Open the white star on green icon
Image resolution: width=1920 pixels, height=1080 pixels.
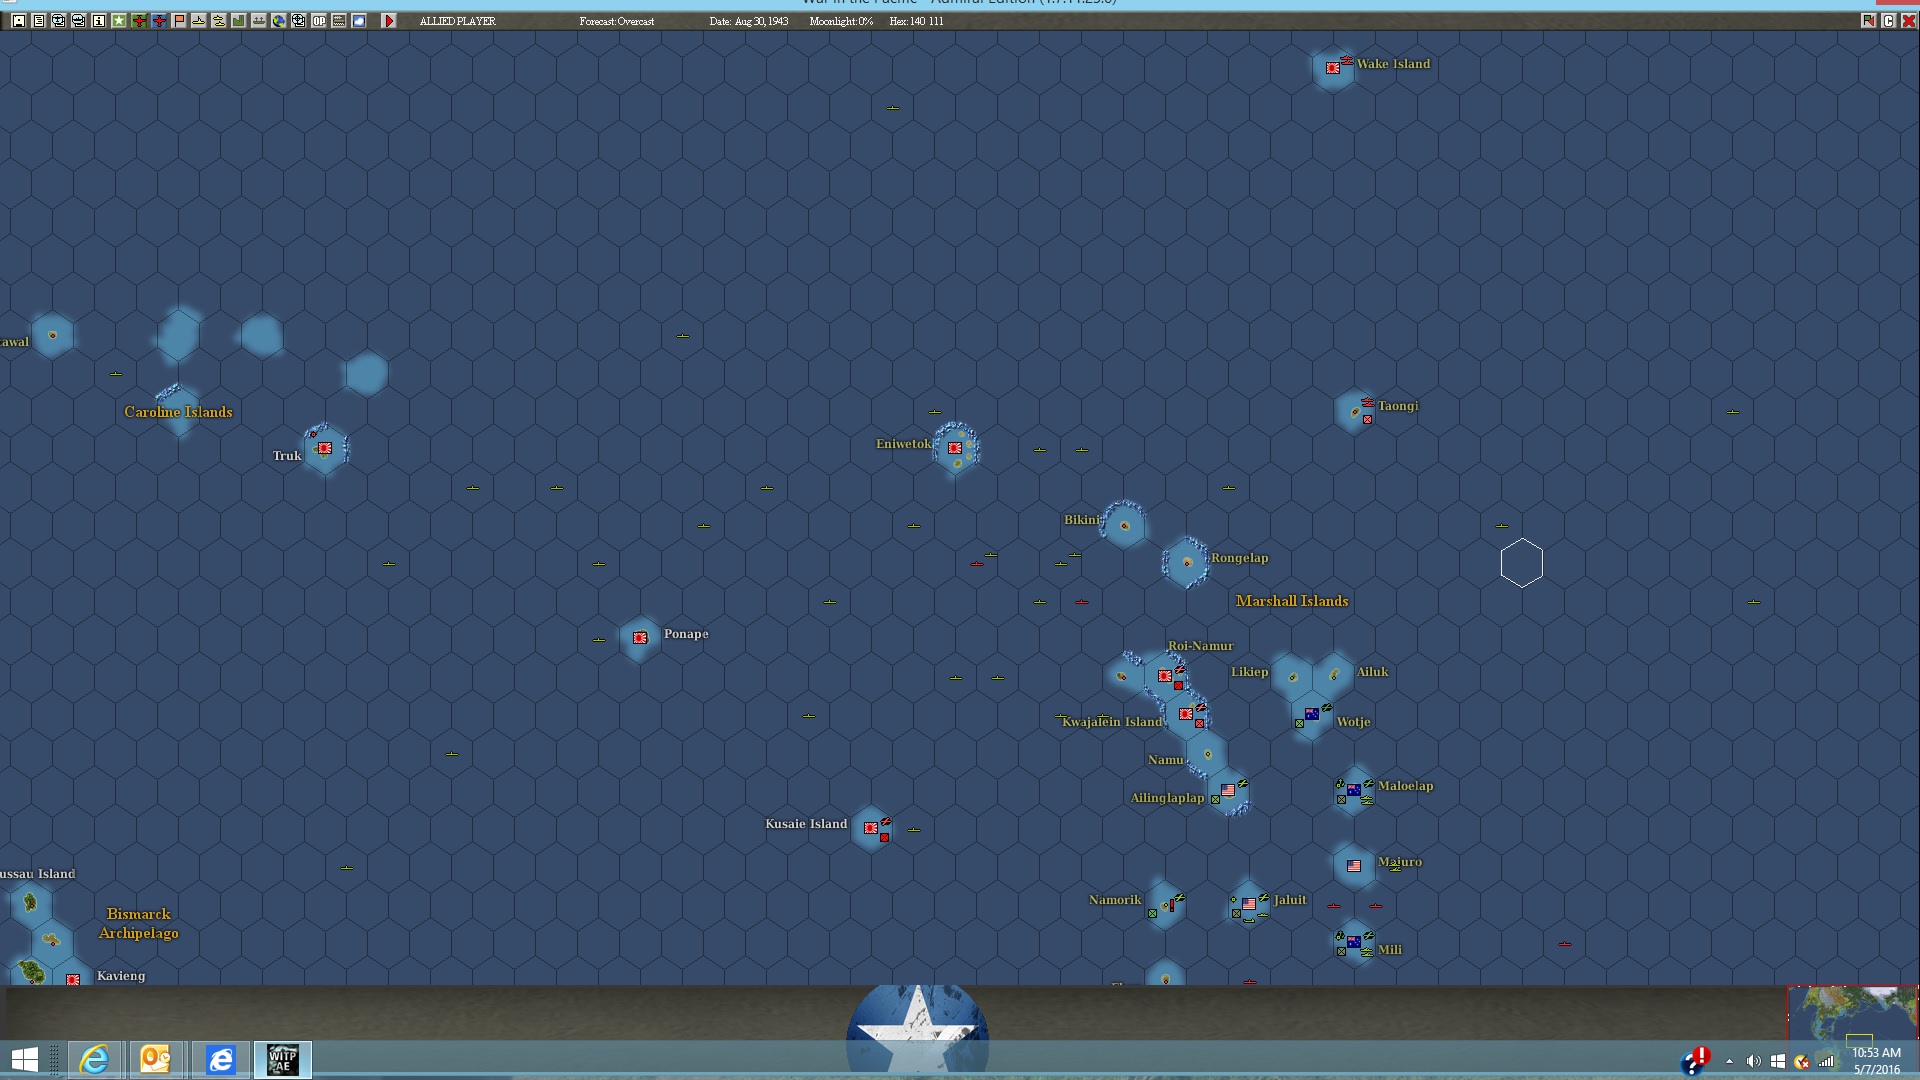click(119, 21)
